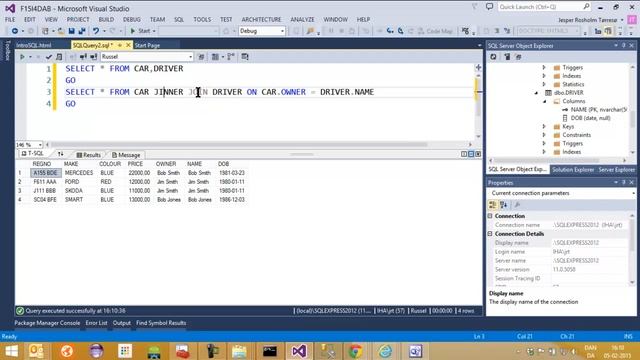Viewport: 640px width, 360px height.
Task: Open the SQL menu
Action: coord(179,20)
